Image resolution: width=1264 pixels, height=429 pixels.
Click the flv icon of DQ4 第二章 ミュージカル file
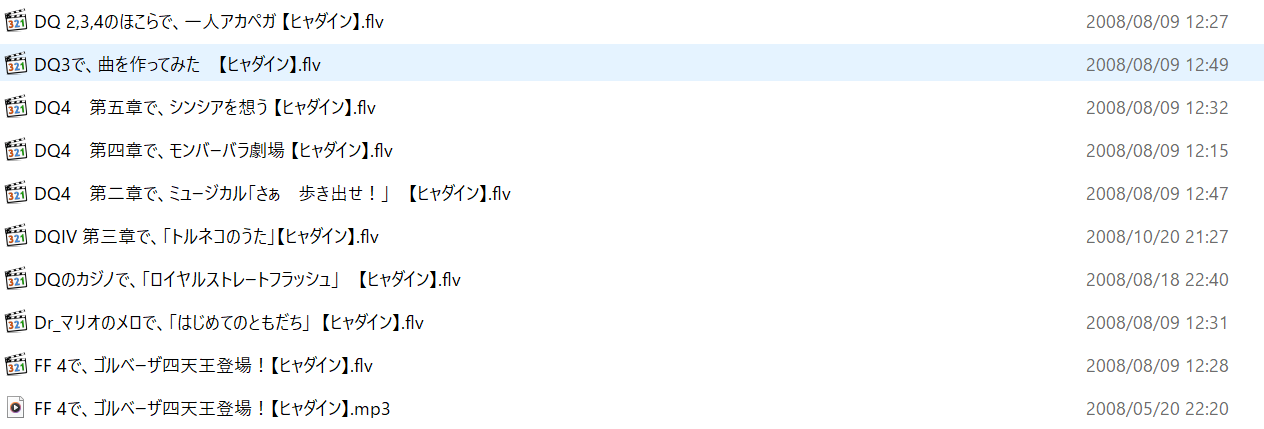click(x=15, y=193)
